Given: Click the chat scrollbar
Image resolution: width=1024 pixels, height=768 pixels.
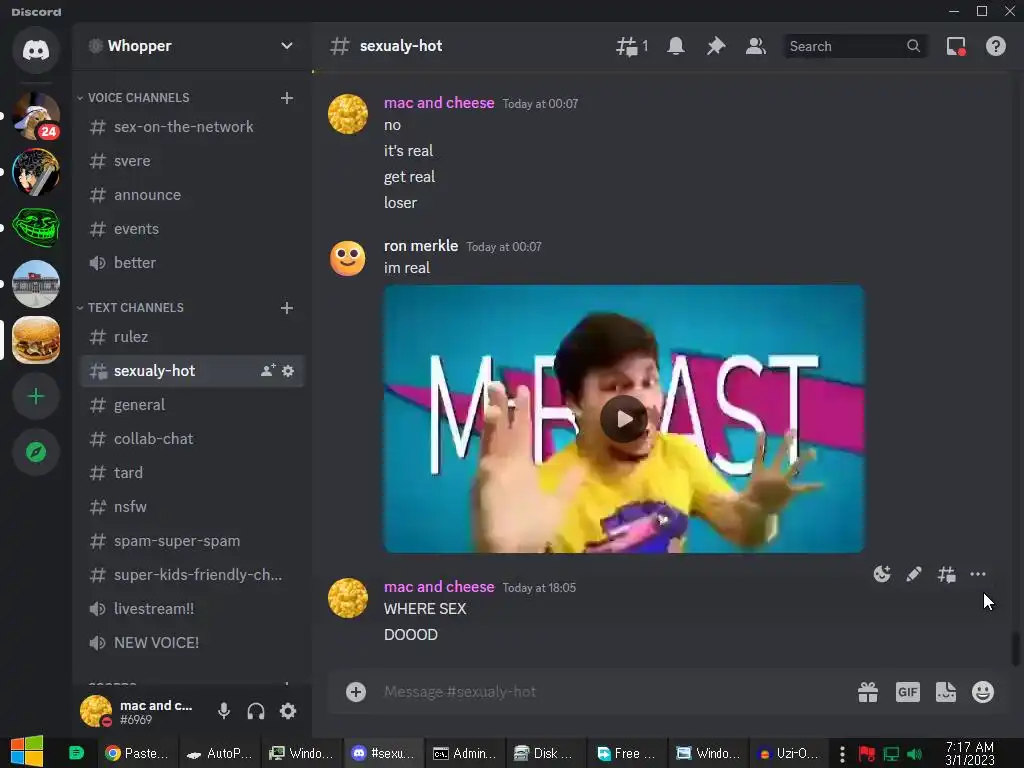Looking at the screenshot, I should tap(1014, 649).
